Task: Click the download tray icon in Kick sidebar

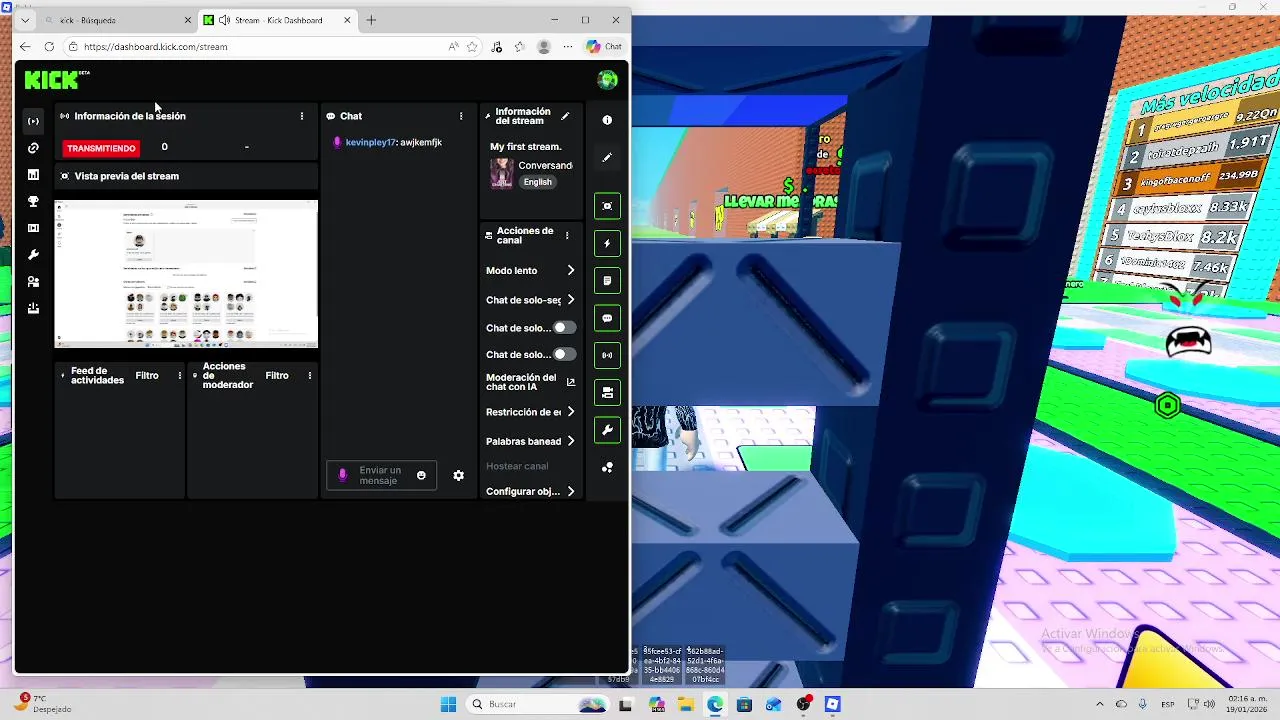Action: [33, 308]
